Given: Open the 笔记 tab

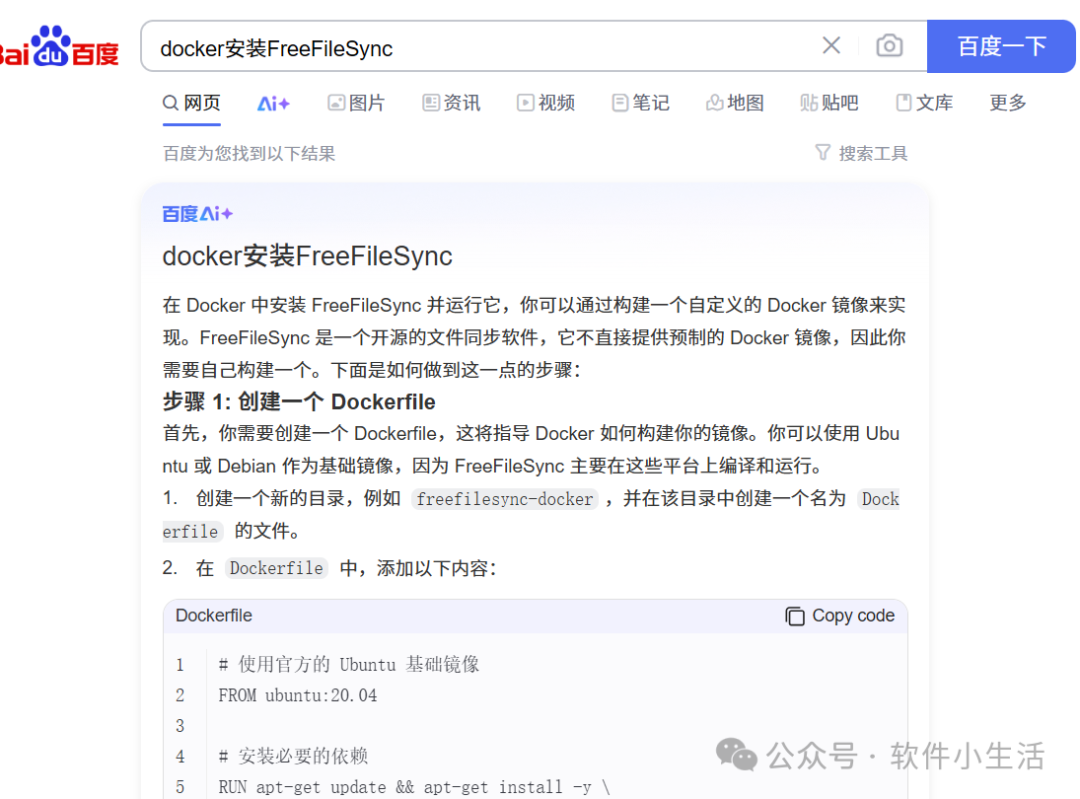Looking at the screenshot, I should pos(641,103).
